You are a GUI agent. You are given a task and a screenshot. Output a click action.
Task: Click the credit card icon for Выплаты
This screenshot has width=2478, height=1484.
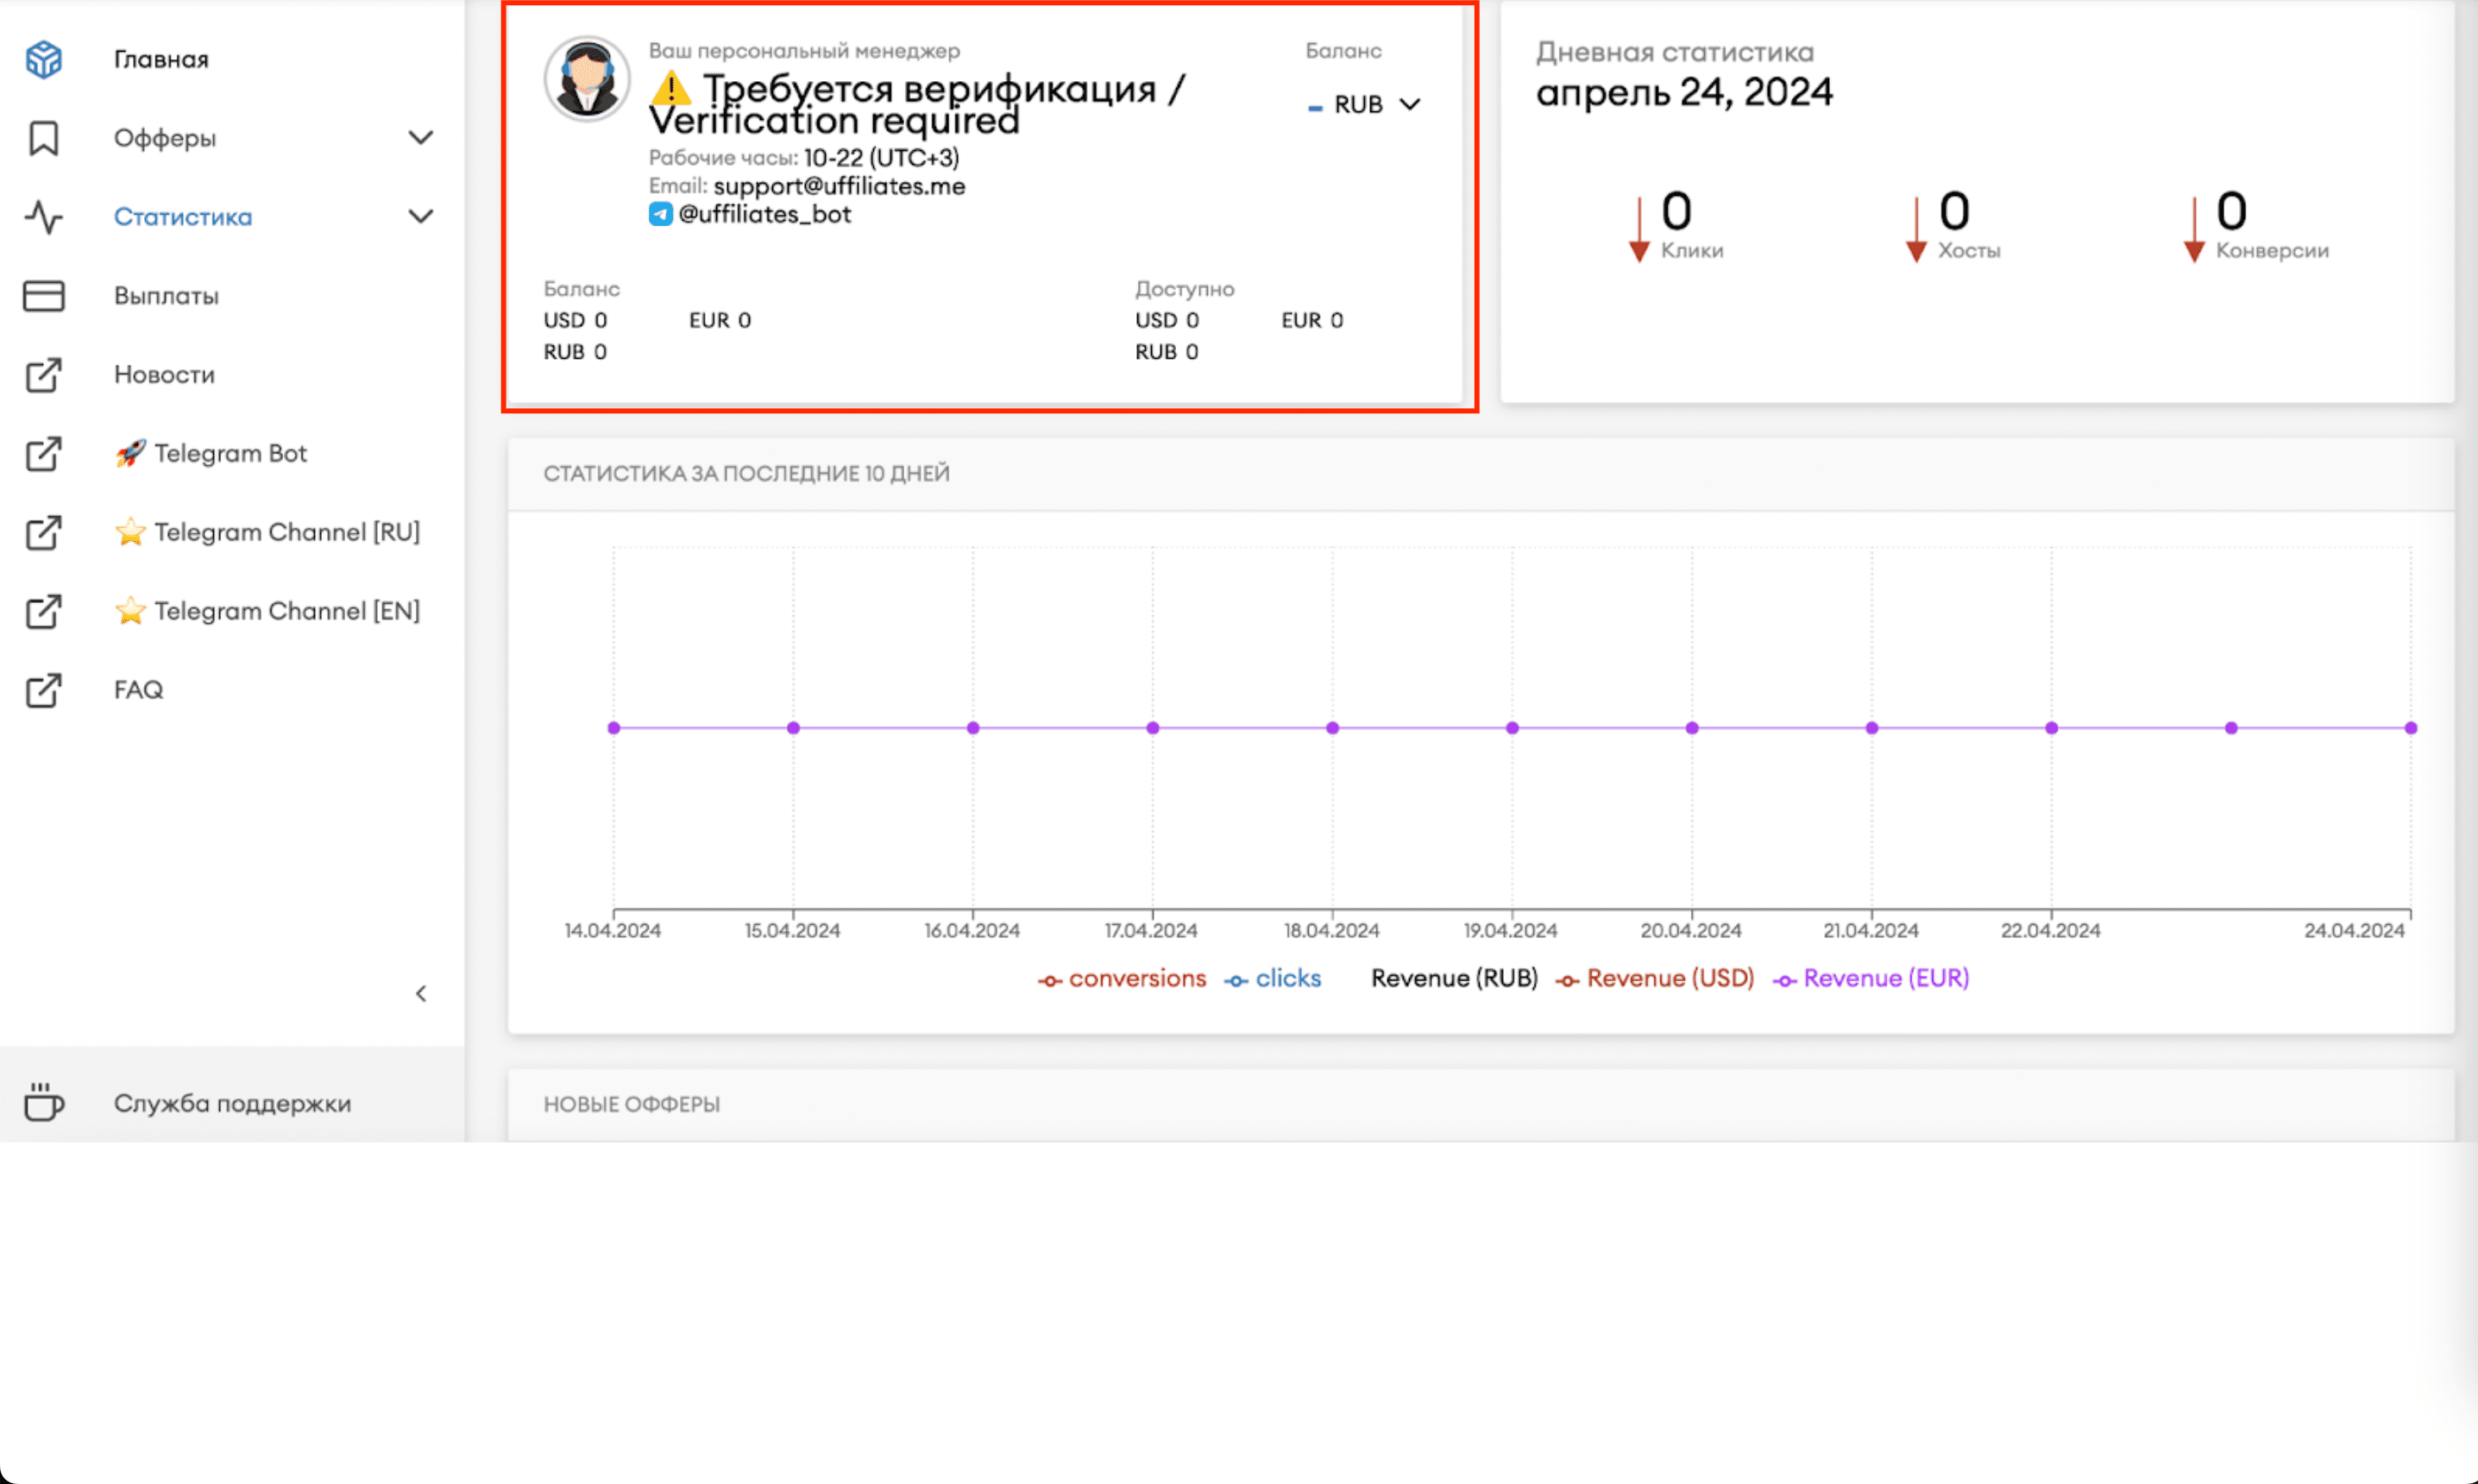click(44, 296)
